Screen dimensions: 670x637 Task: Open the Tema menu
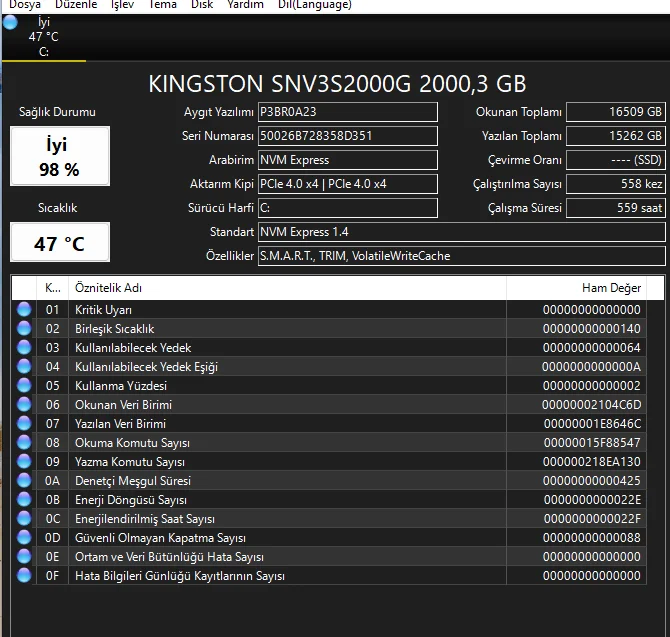[162, 5]
